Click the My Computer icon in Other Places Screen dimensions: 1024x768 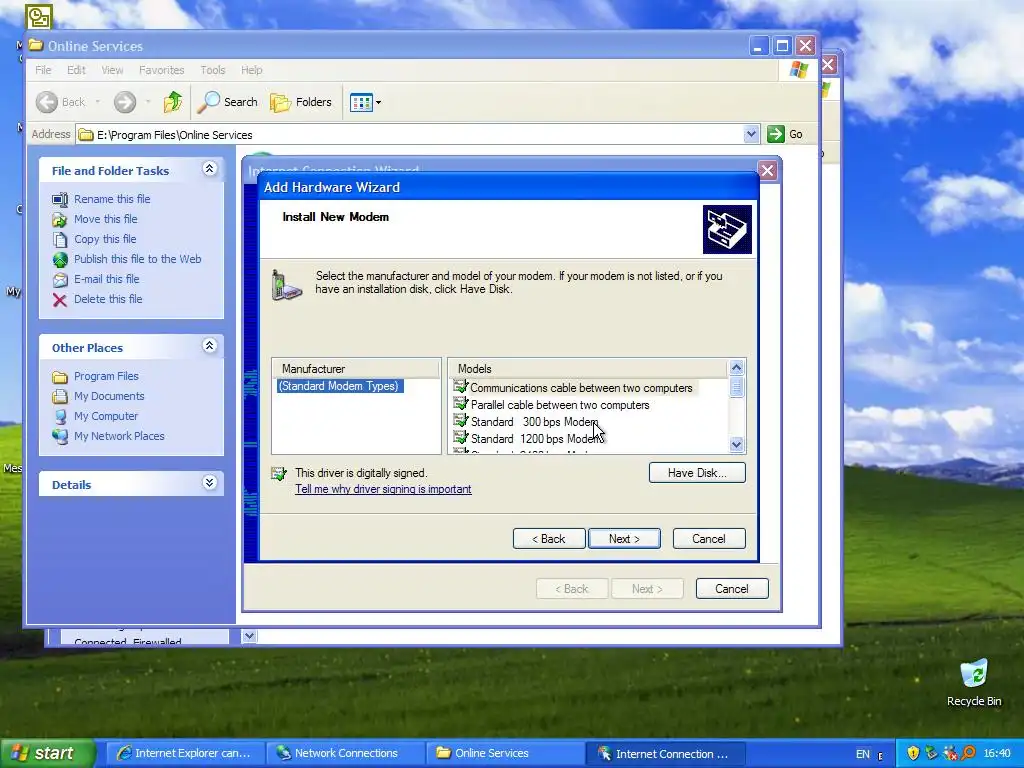60,417
